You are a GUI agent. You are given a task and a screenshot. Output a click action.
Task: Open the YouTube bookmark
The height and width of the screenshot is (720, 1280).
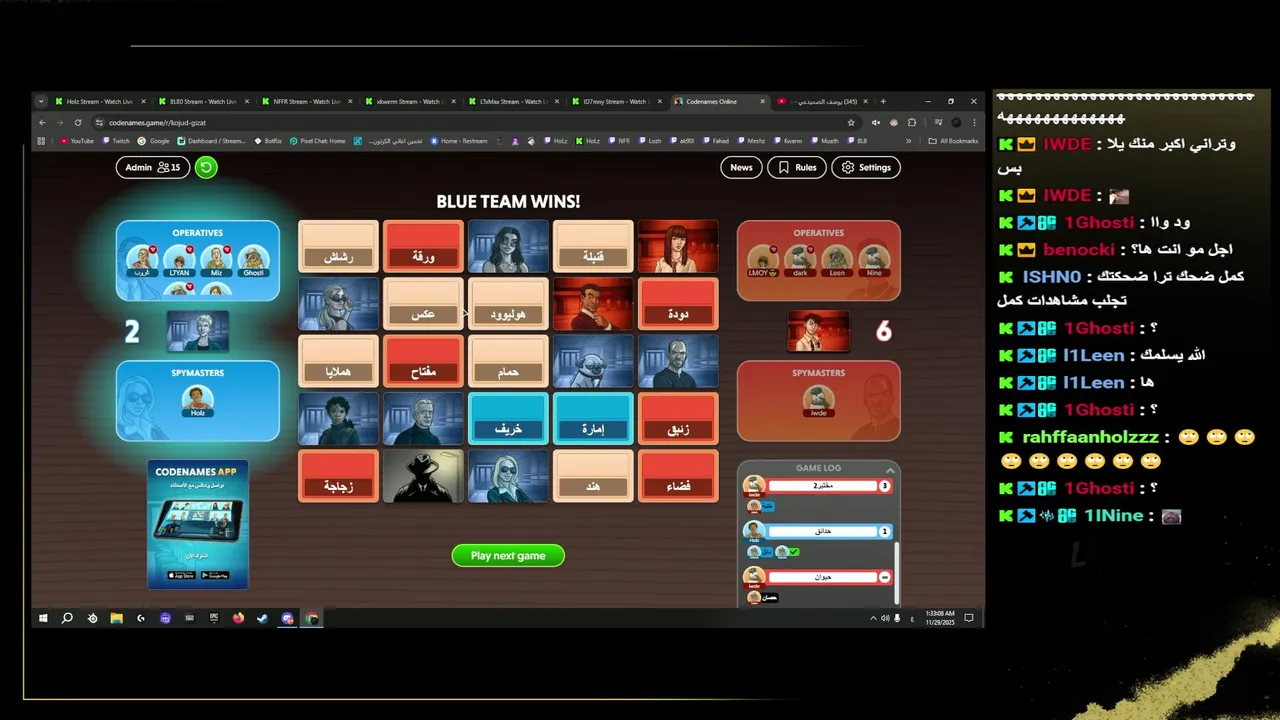click(77, 141)
